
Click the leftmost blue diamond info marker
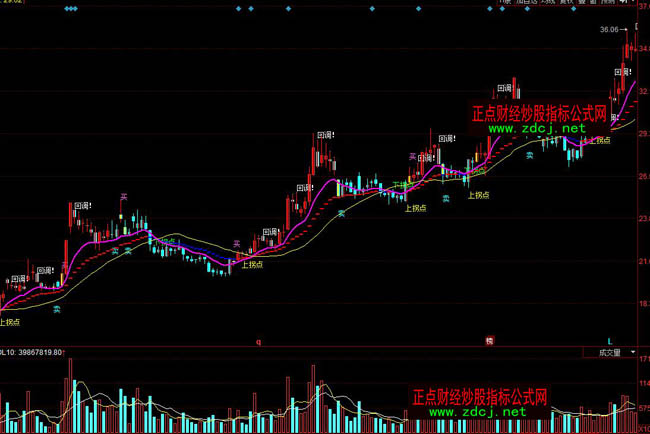65,9
